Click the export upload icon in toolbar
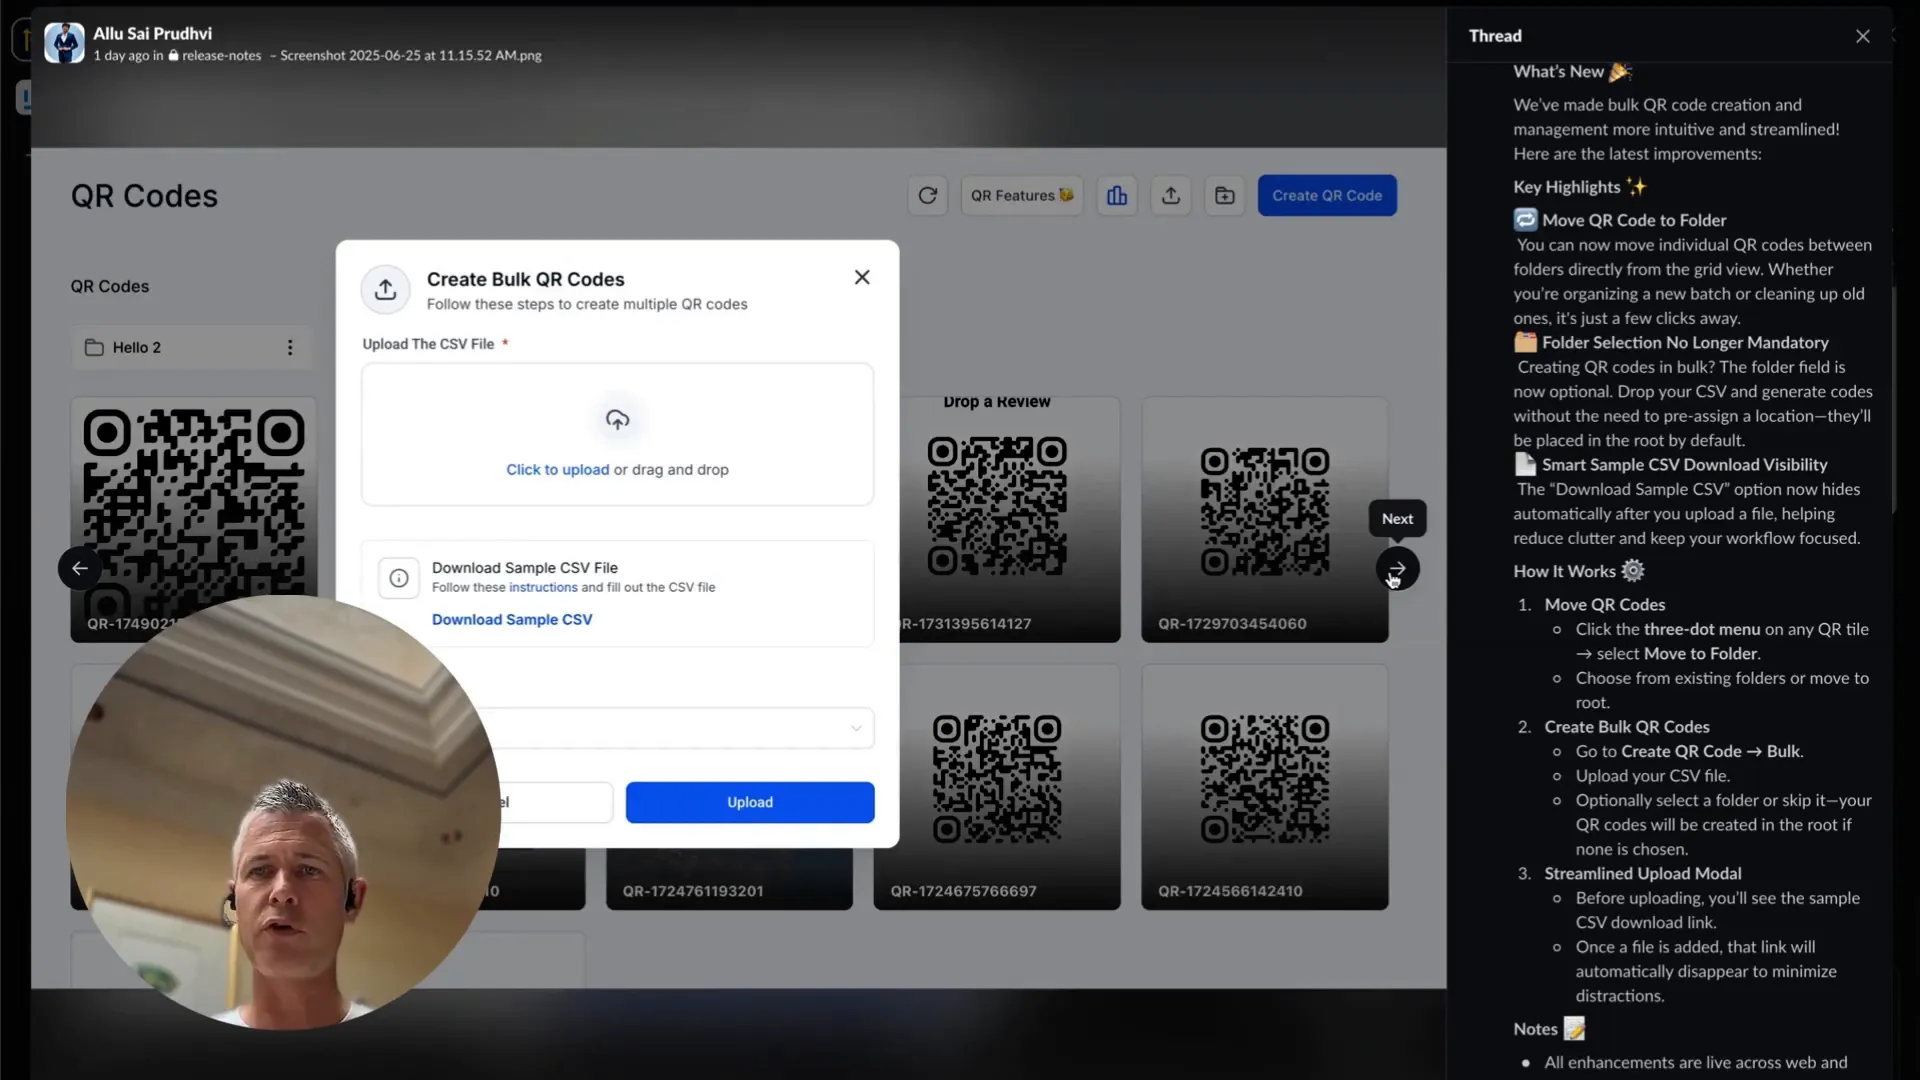 (x=1171, y=196)
